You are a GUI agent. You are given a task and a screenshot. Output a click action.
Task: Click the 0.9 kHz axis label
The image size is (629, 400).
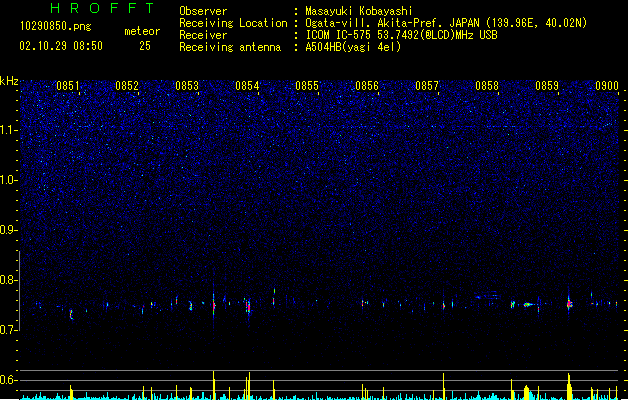pos(9,230)
